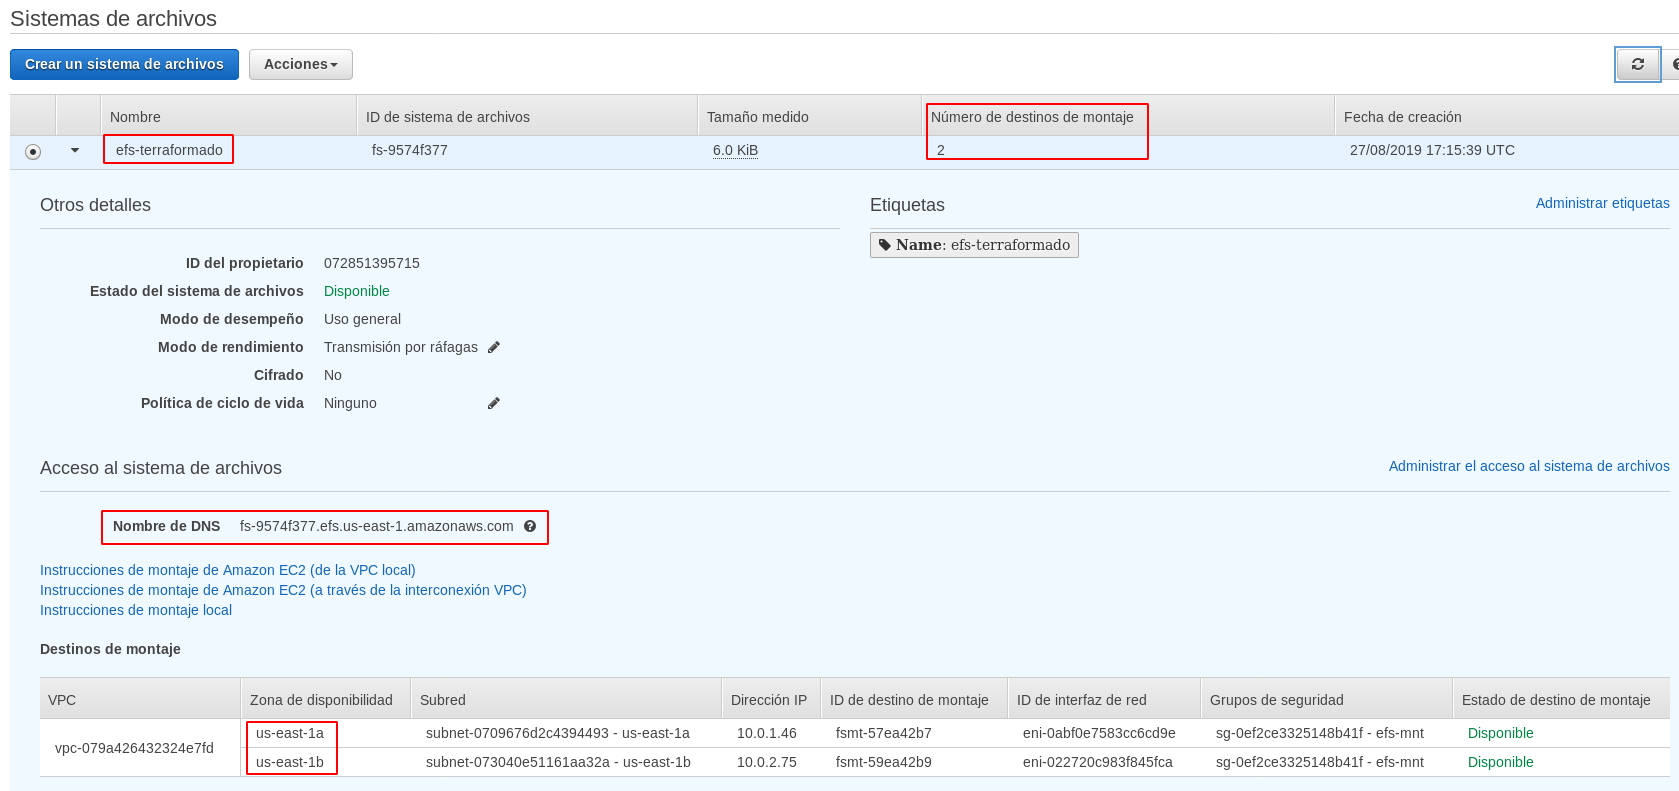Click the 6.0 KiB measured size value
Viewport: 1679px width, 791px height.
coord(735,150)
